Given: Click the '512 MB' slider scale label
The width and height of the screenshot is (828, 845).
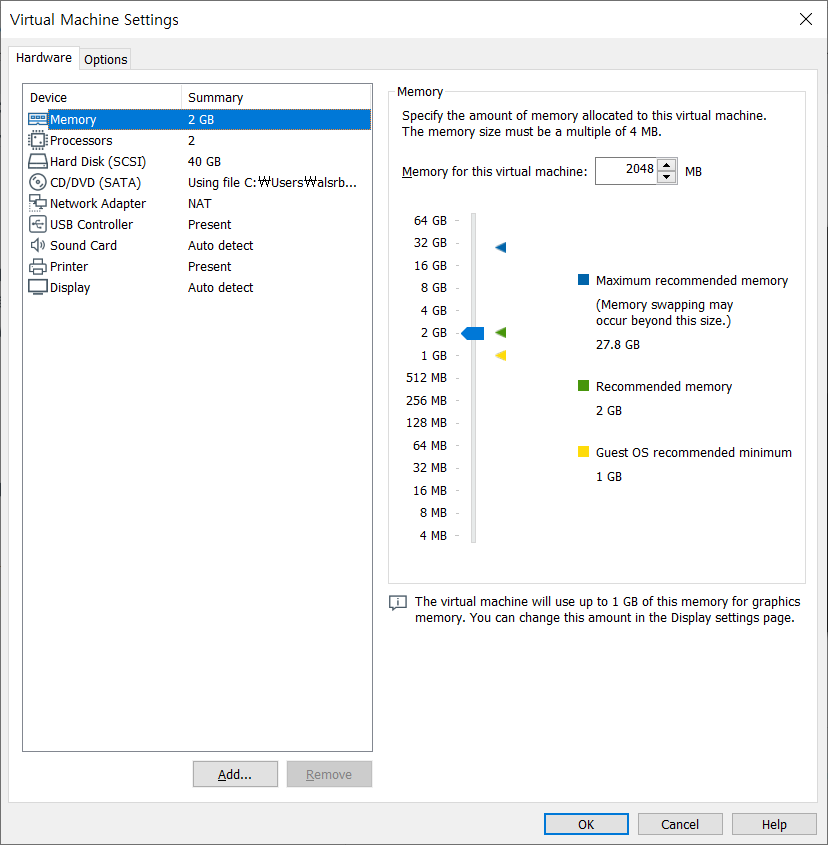Looking at the screenshot, I should [x=426, y=378].
